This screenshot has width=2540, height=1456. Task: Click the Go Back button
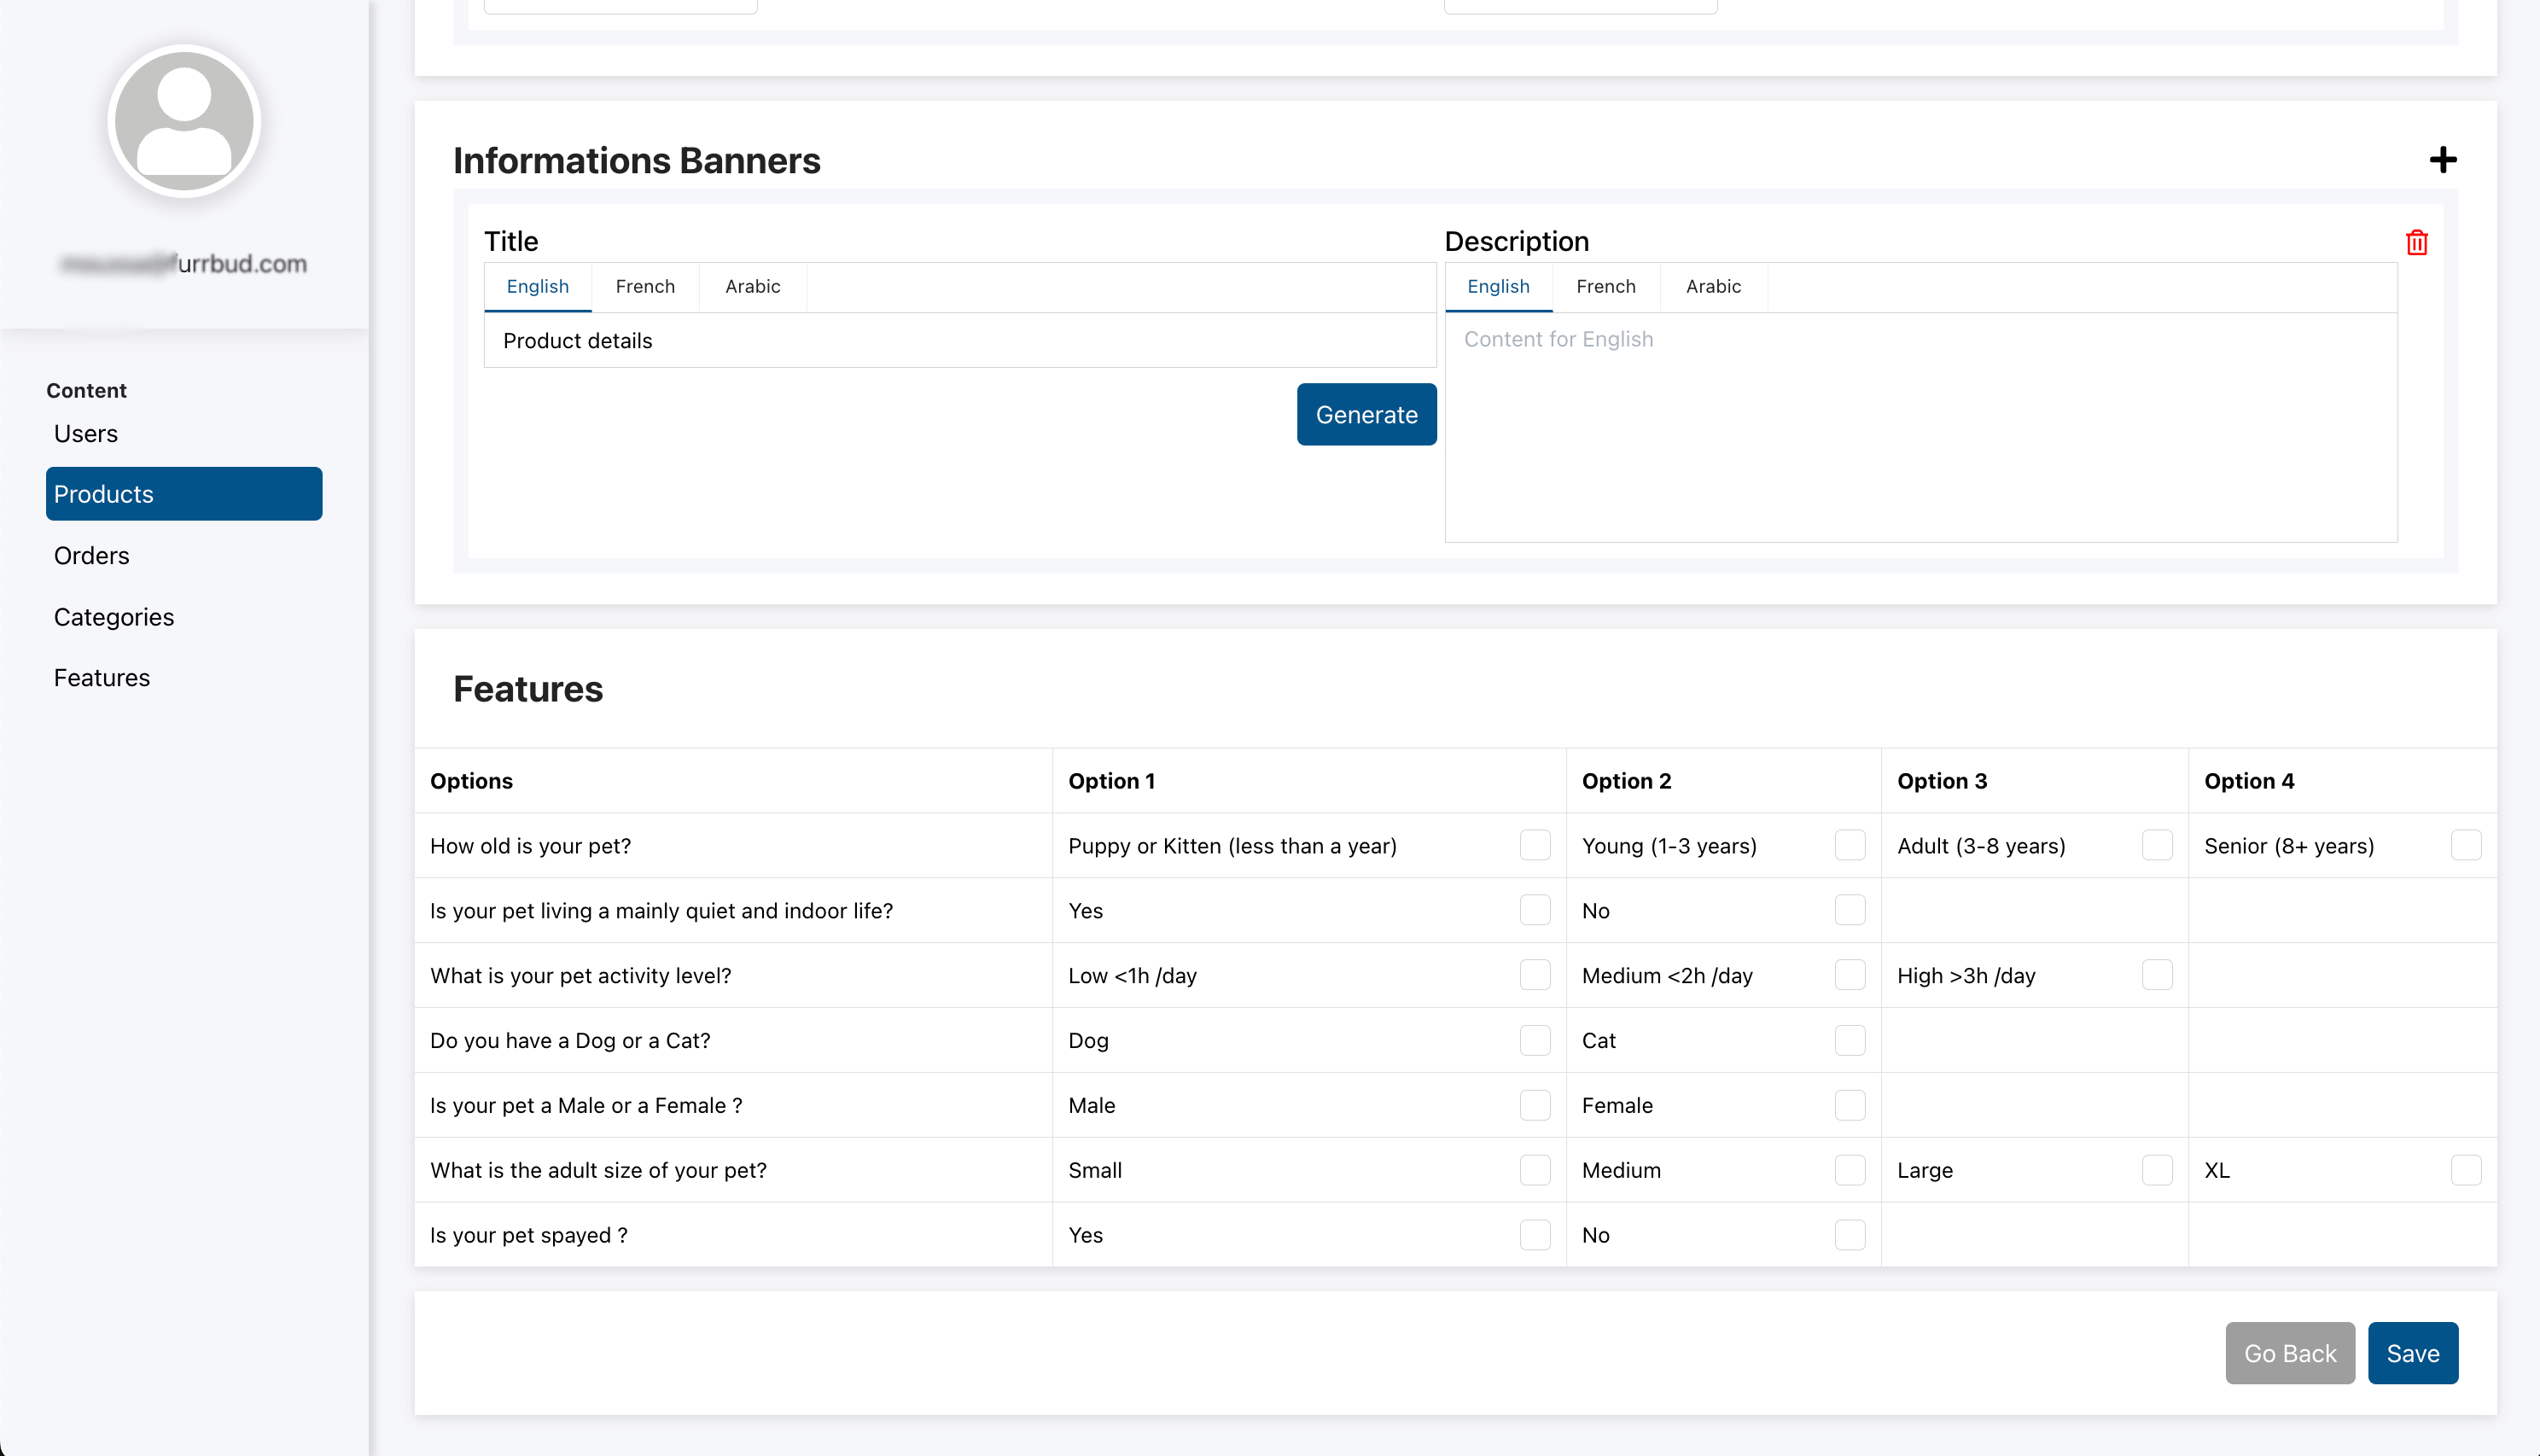pos(2289,1353)
